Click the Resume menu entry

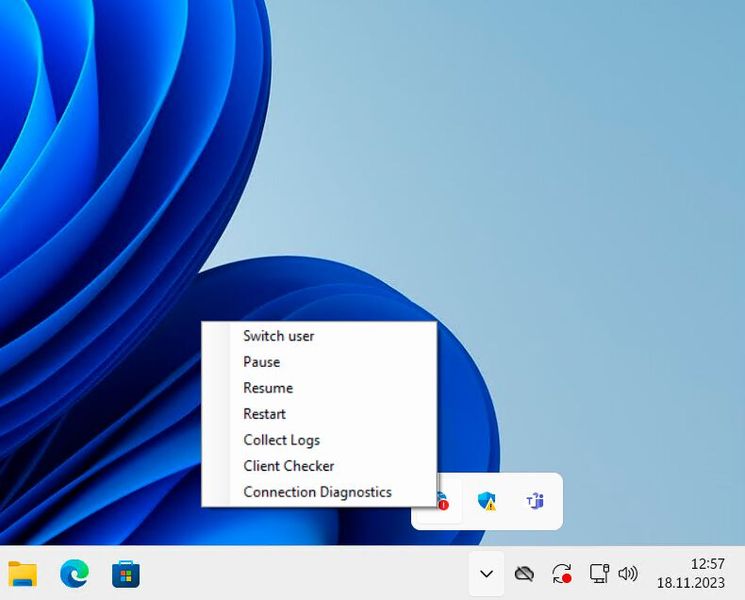point(319,388)
